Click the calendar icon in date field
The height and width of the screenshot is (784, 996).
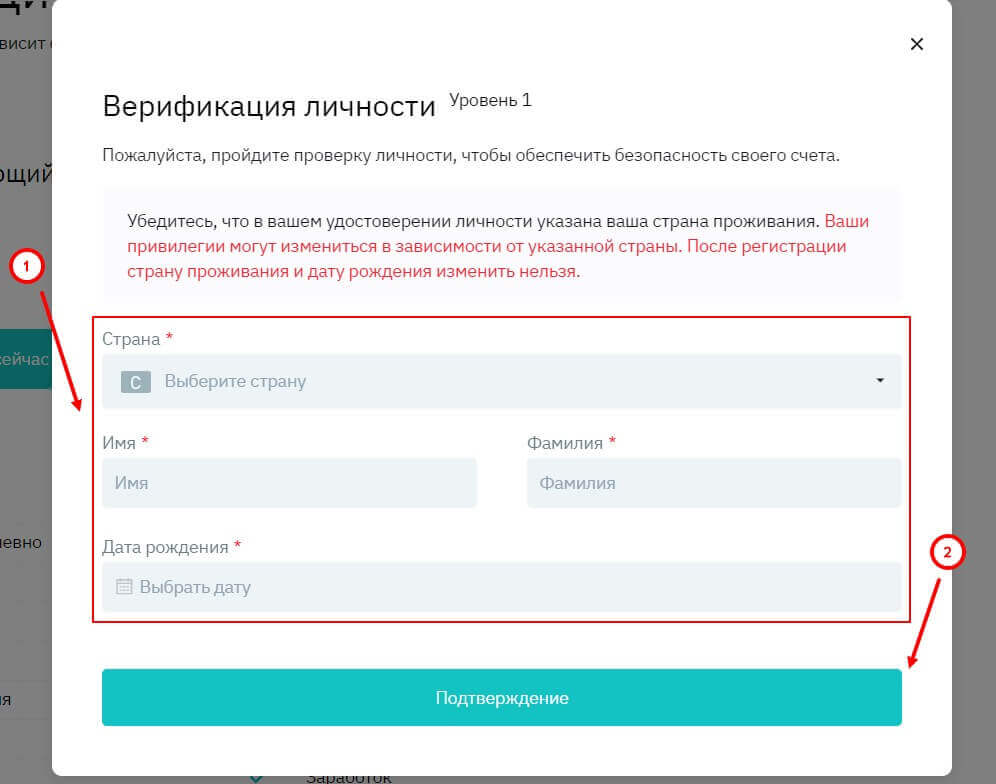[124, 587]
